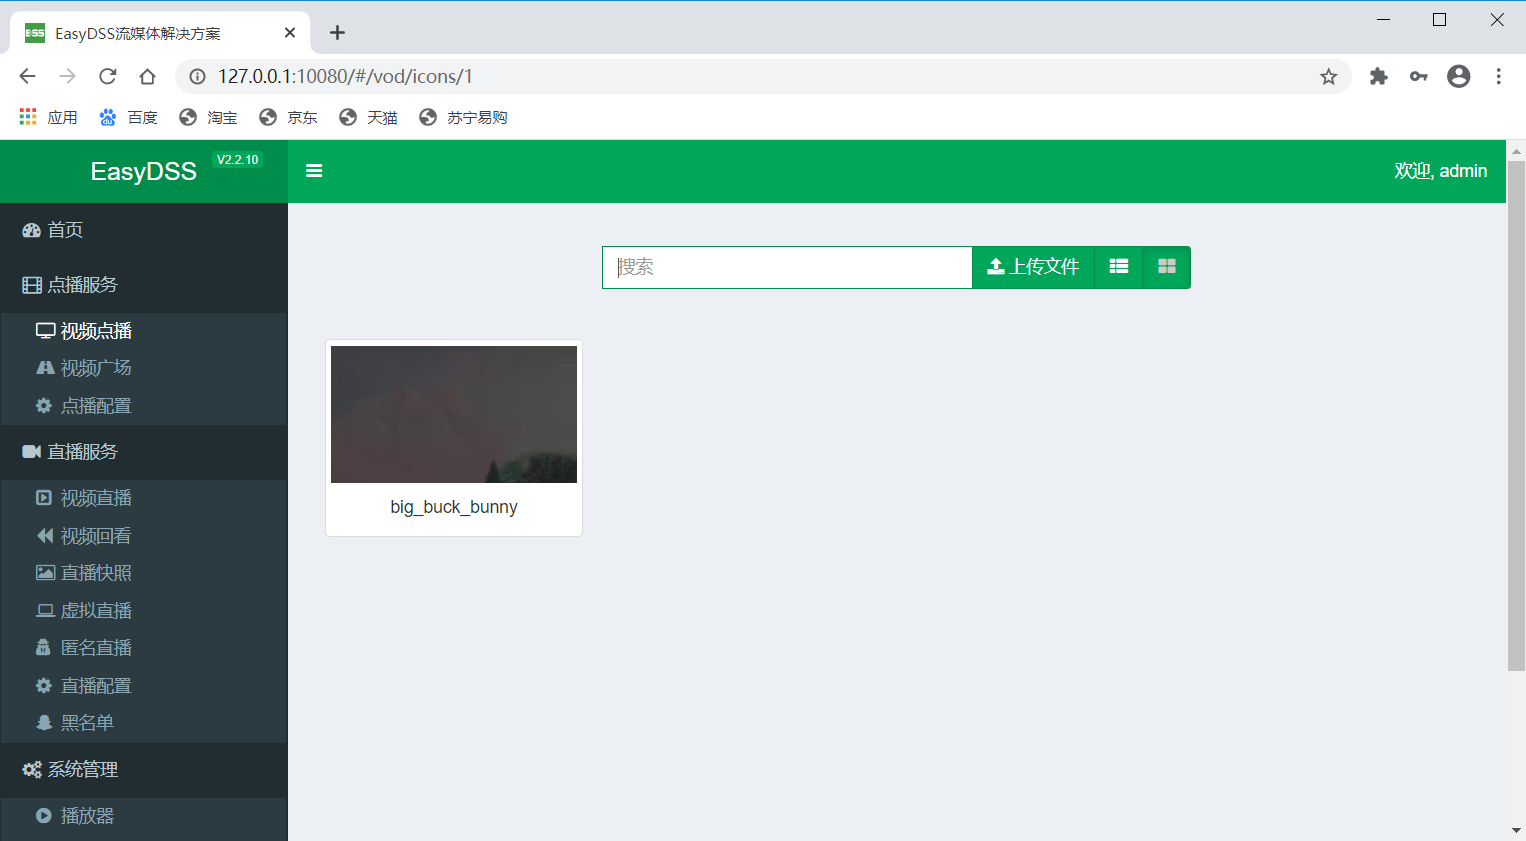Toggle the sidebar with hamburger icon
The height and width of the screenshot is (841, 1526).
[x=314, y=171]
